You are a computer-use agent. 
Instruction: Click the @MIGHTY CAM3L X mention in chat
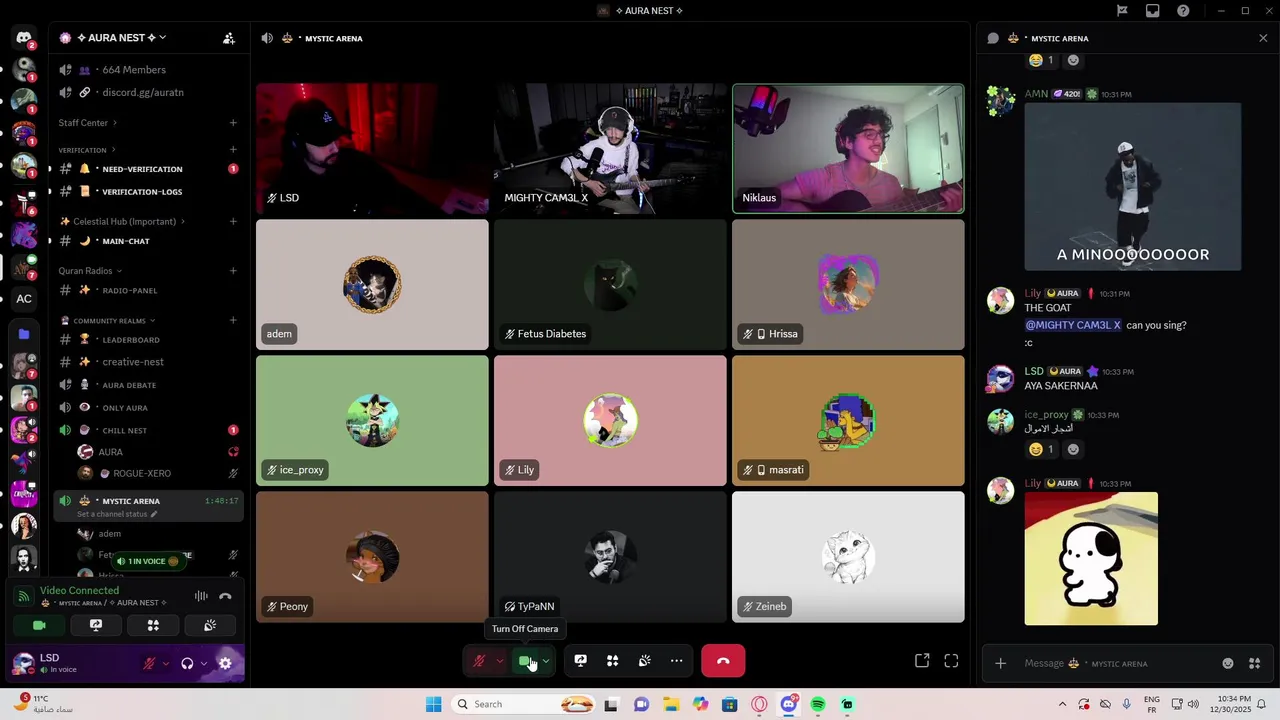[x=1073, y=325]
